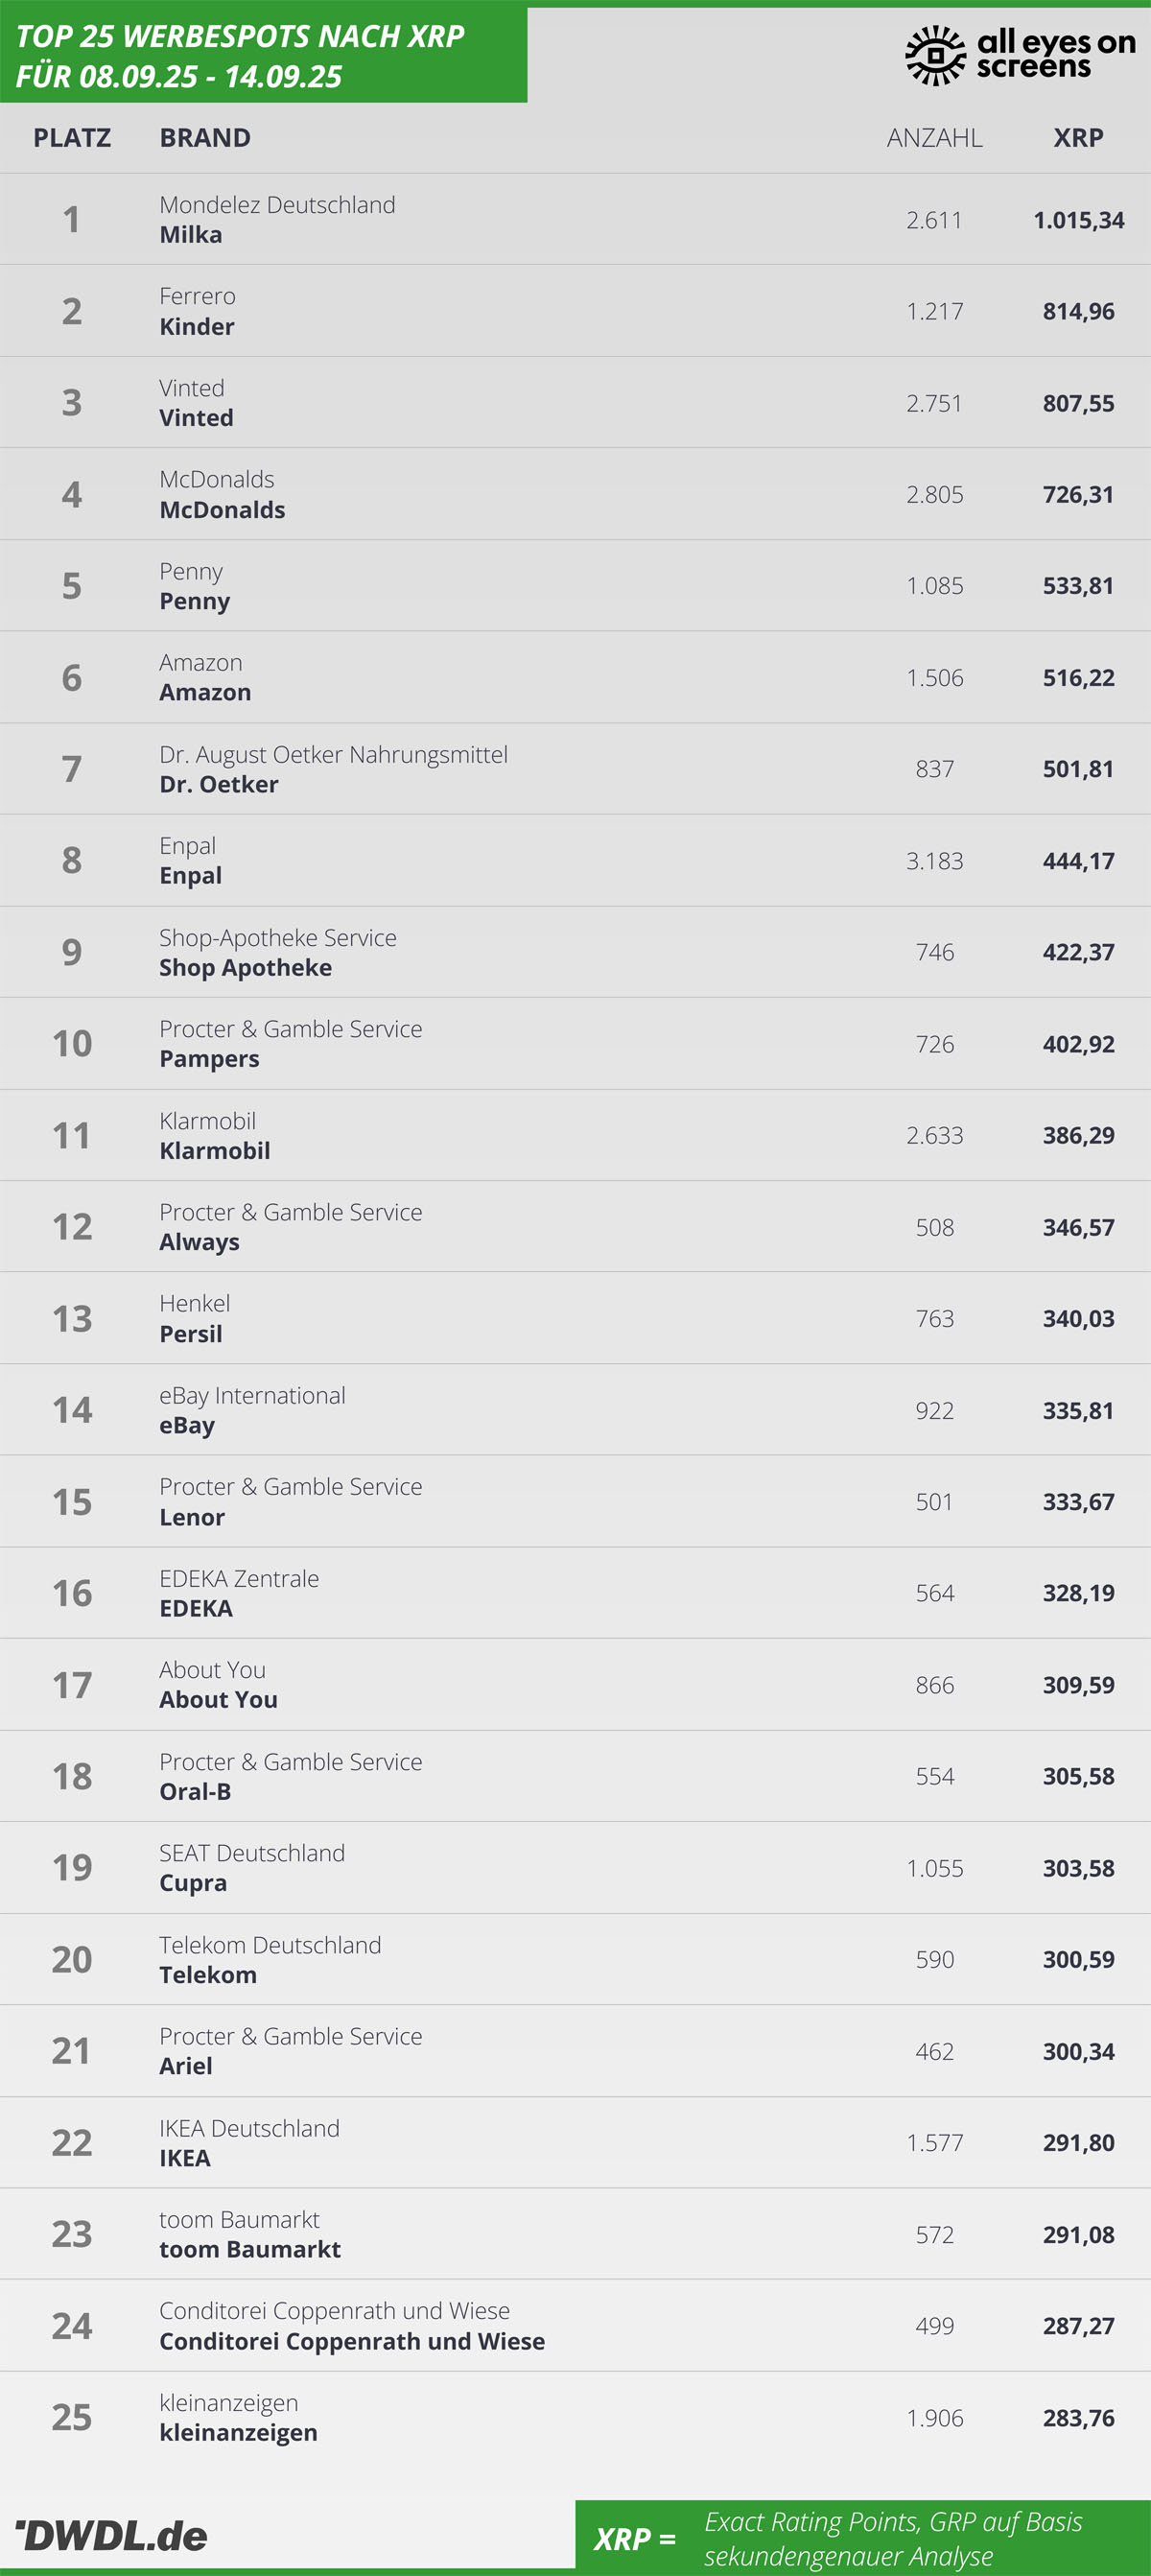
Task: Select the Kinder brand name
Action: pos(197,327)
